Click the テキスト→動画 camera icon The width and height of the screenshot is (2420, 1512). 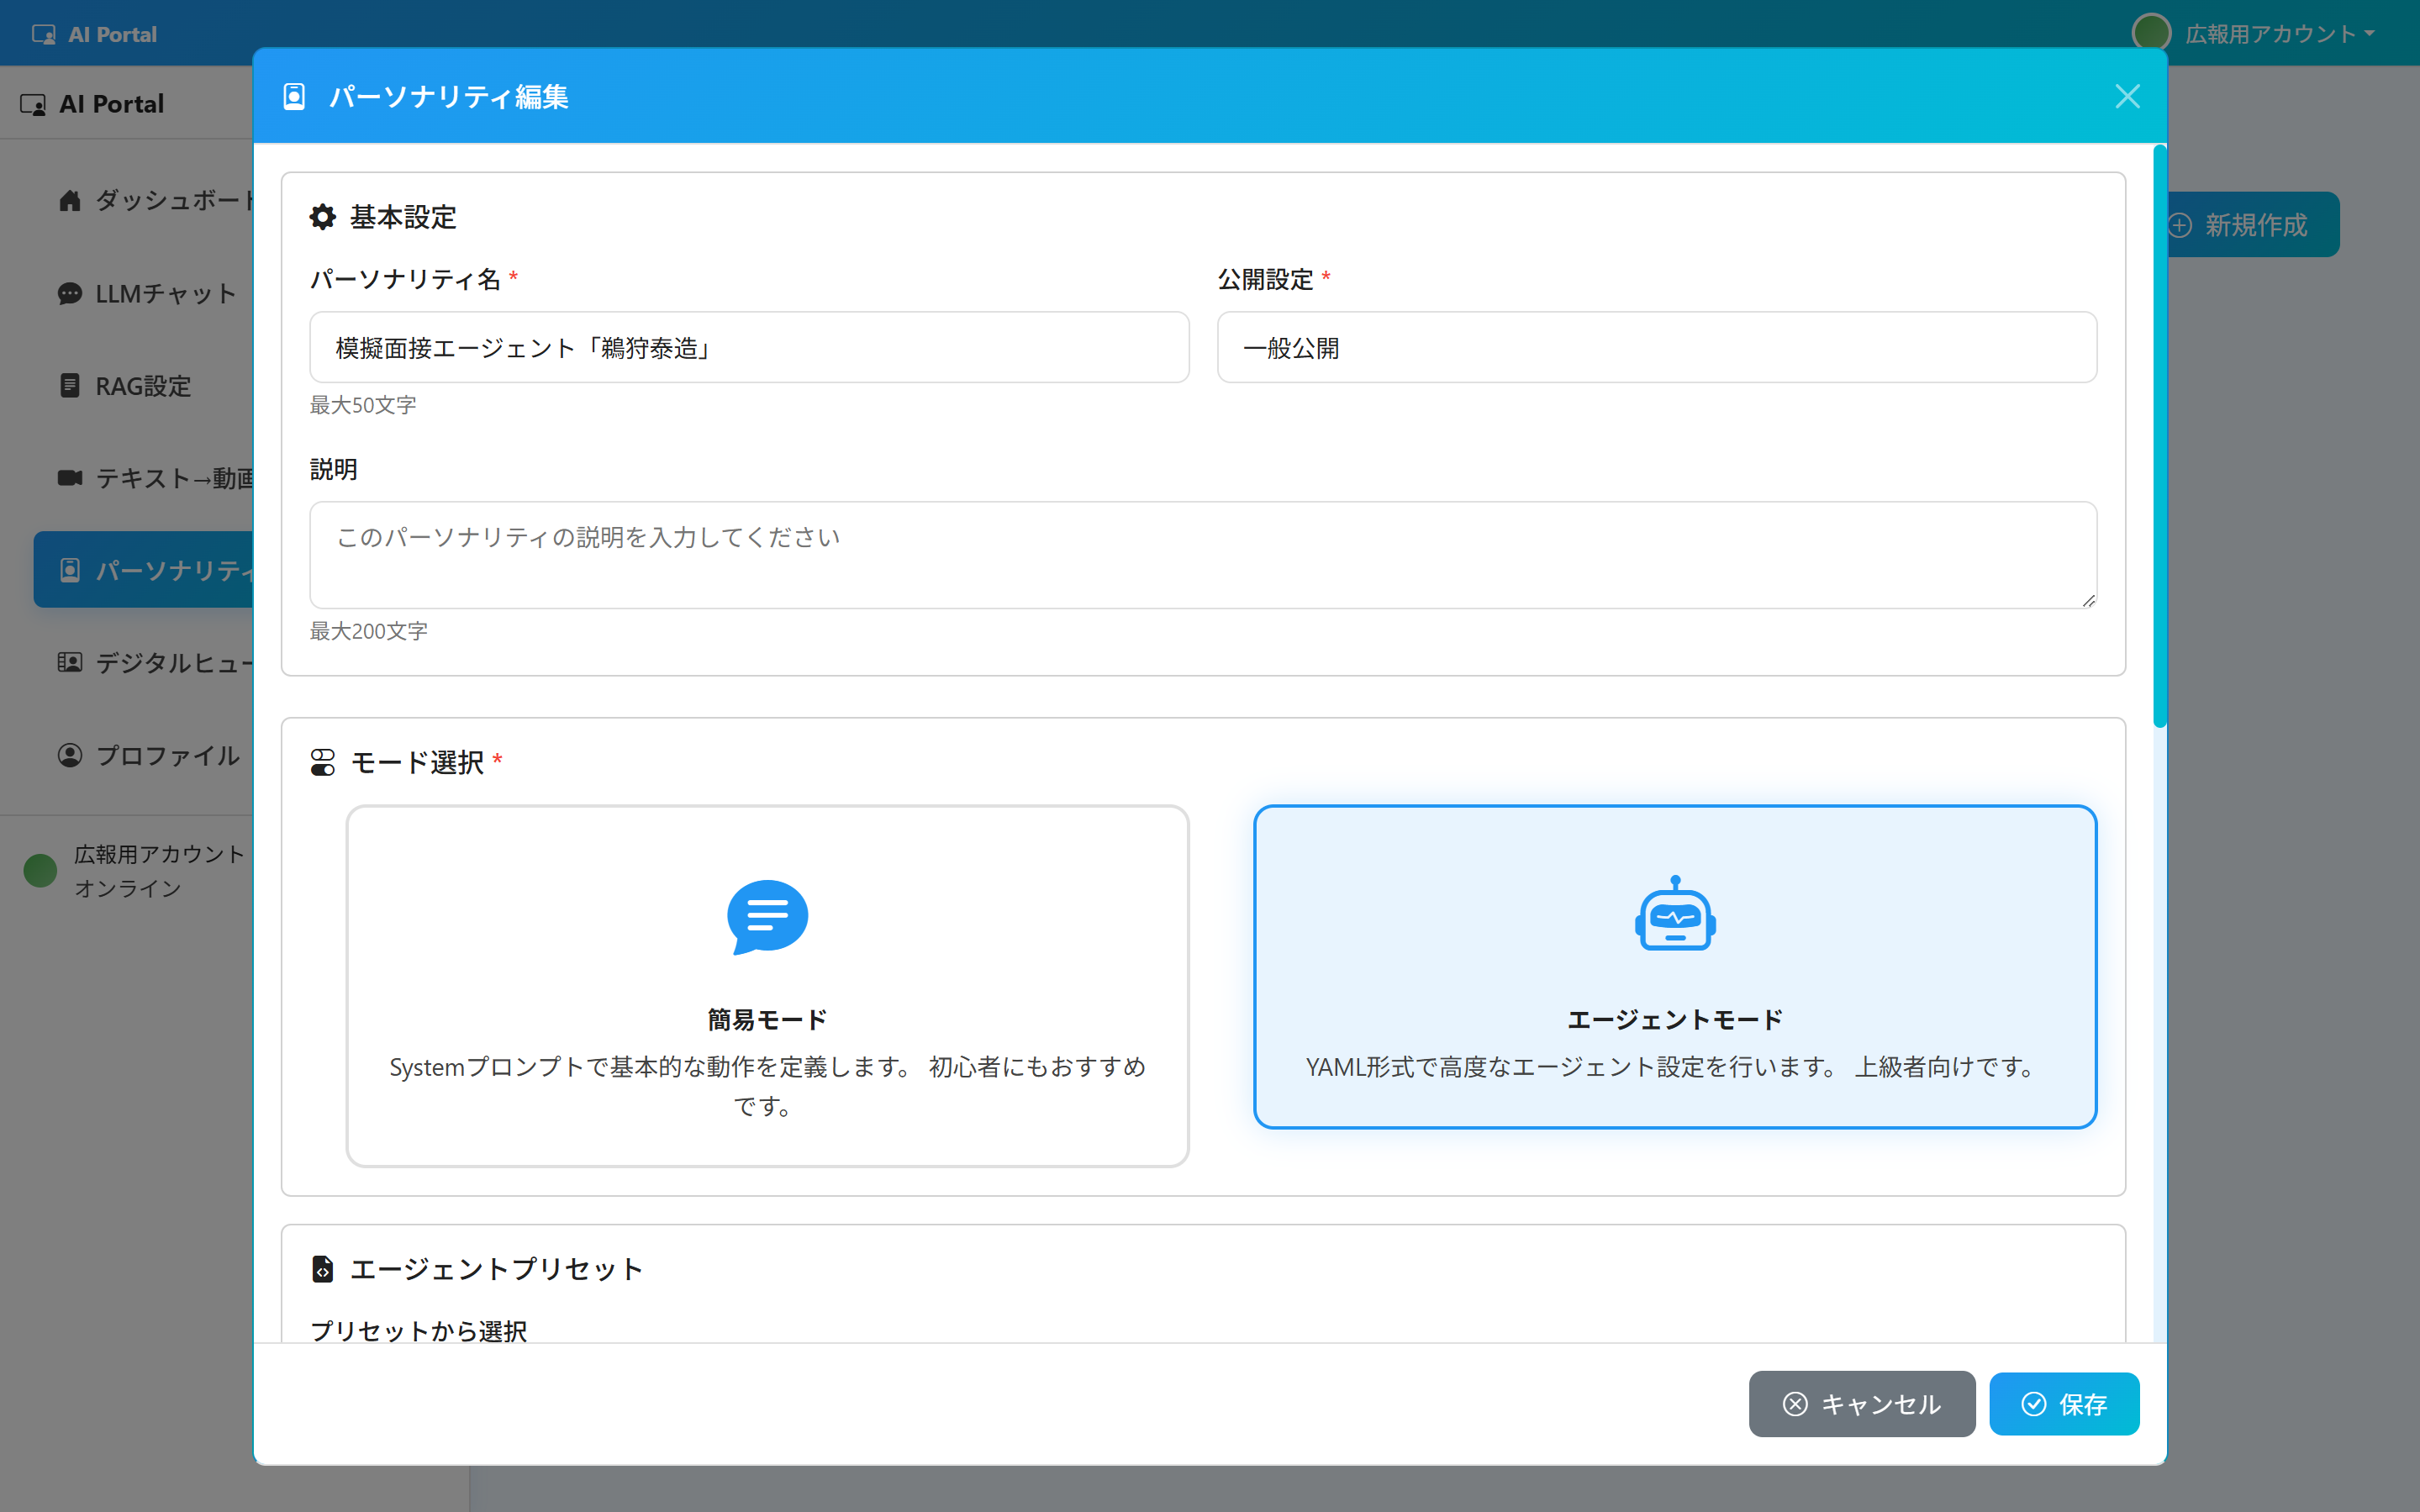69,478
